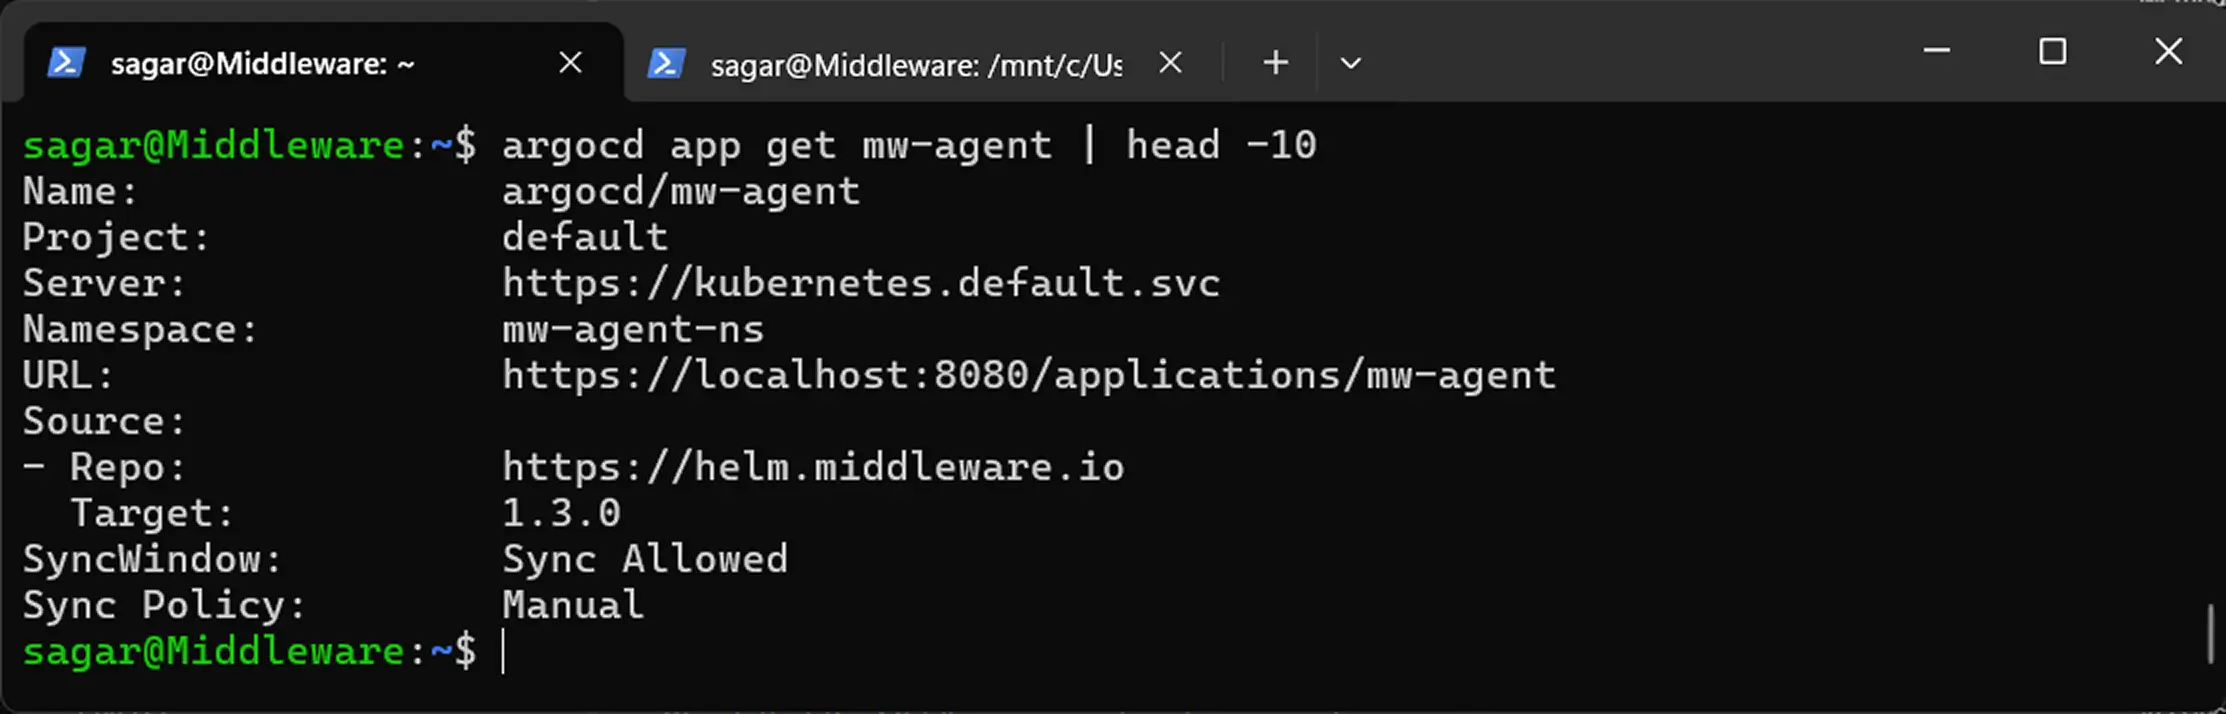This screenshot has height=714, width=2226.
Task: Select the Target version 1.3.0 text
Action: (562, 512)
